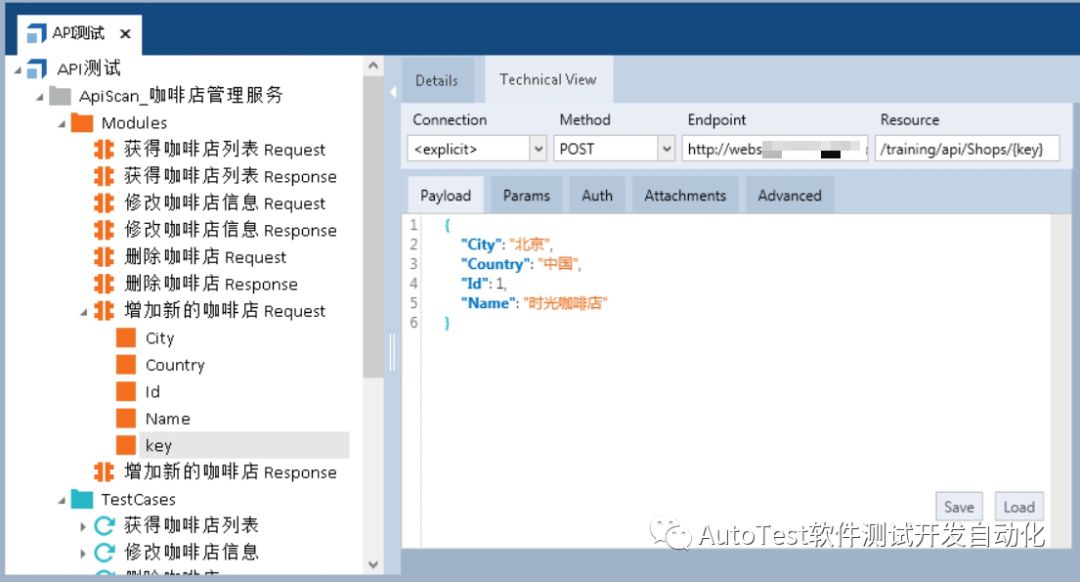Select the key attribute in the tree
This screenshot has width=1080, height=582.
159,446
